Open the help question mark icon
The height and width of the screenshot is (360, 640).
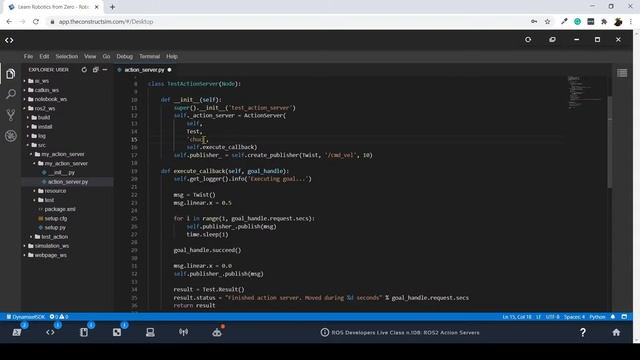pos(582,332)
